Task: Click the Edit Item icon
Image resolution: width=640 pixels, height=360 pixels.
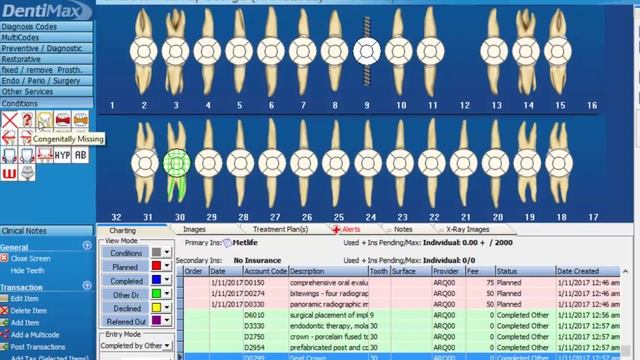Action: point(4,298)
